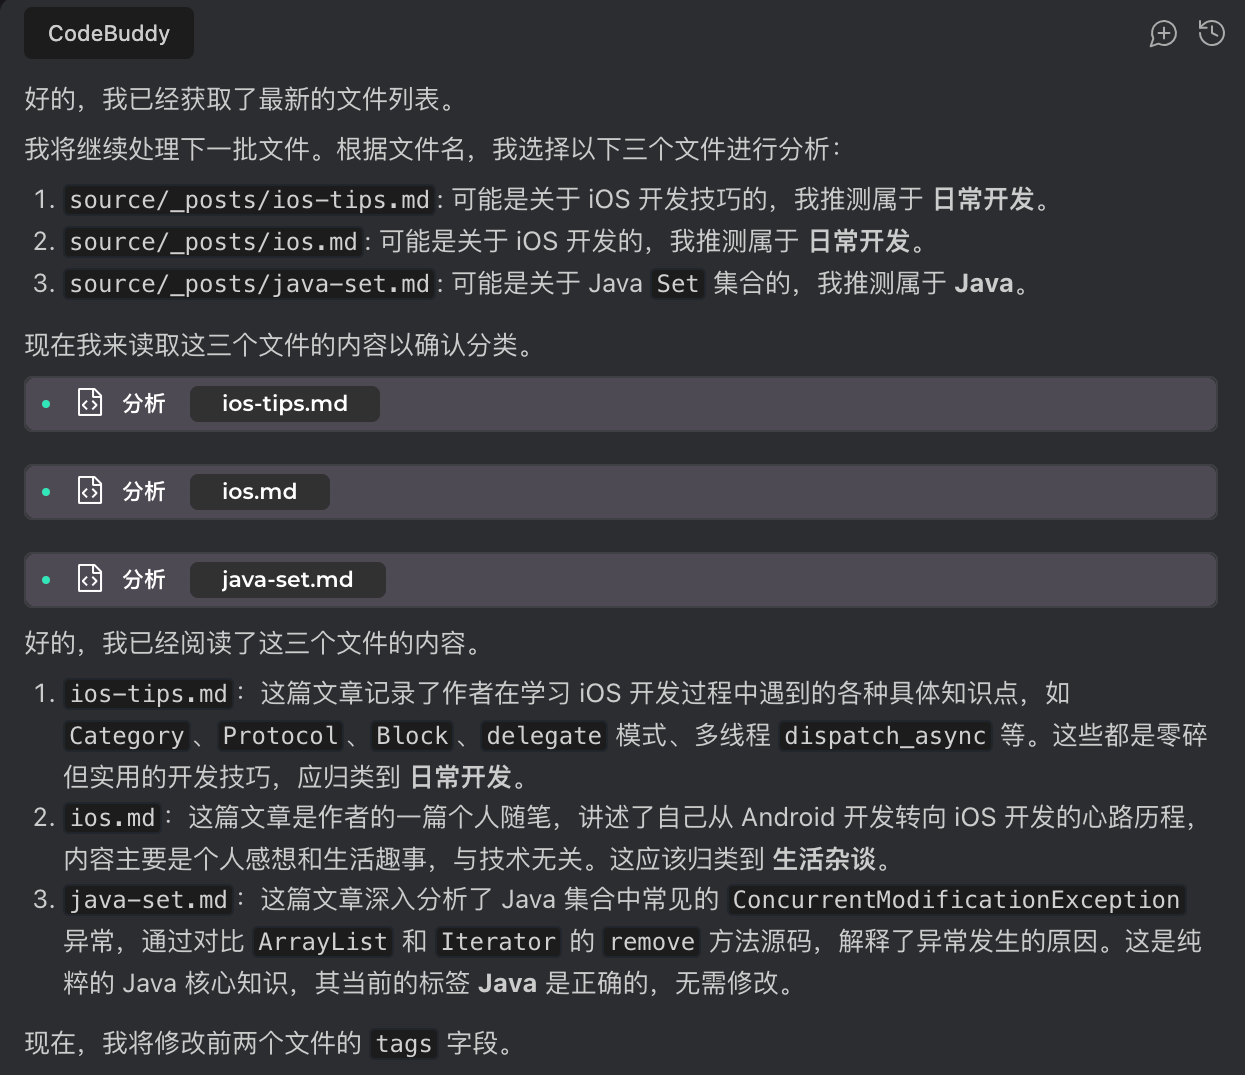Image resolution: width=1246 pixels, height=1076 pixels.
Task: Expand the ios-tips.md analysis row
Action: [620, 404]
